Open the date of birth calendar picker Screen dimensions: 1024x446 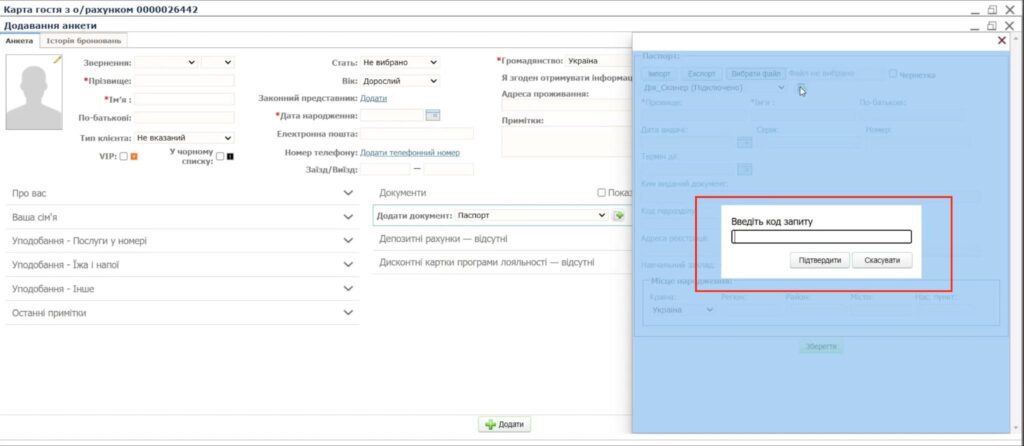433,115
